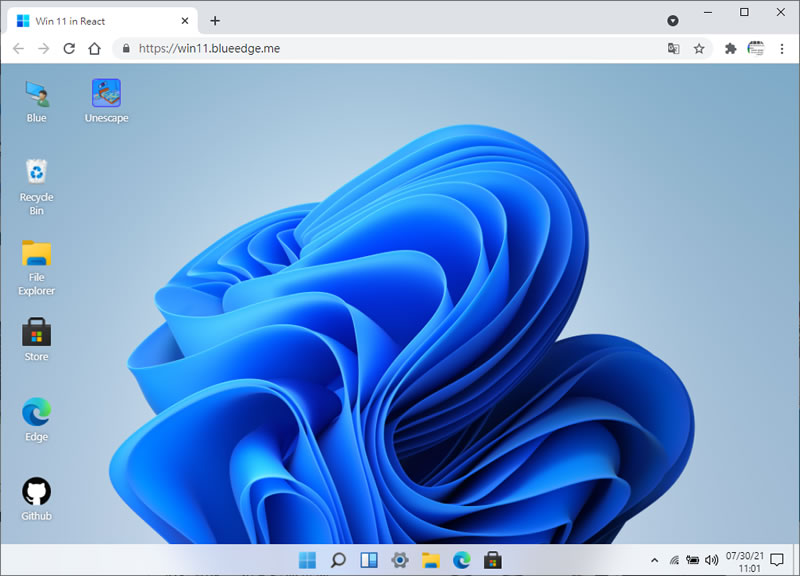The image size is (800, 576).
Task: Toggle bookmark star for this page
Action: [x=699, y=48]
